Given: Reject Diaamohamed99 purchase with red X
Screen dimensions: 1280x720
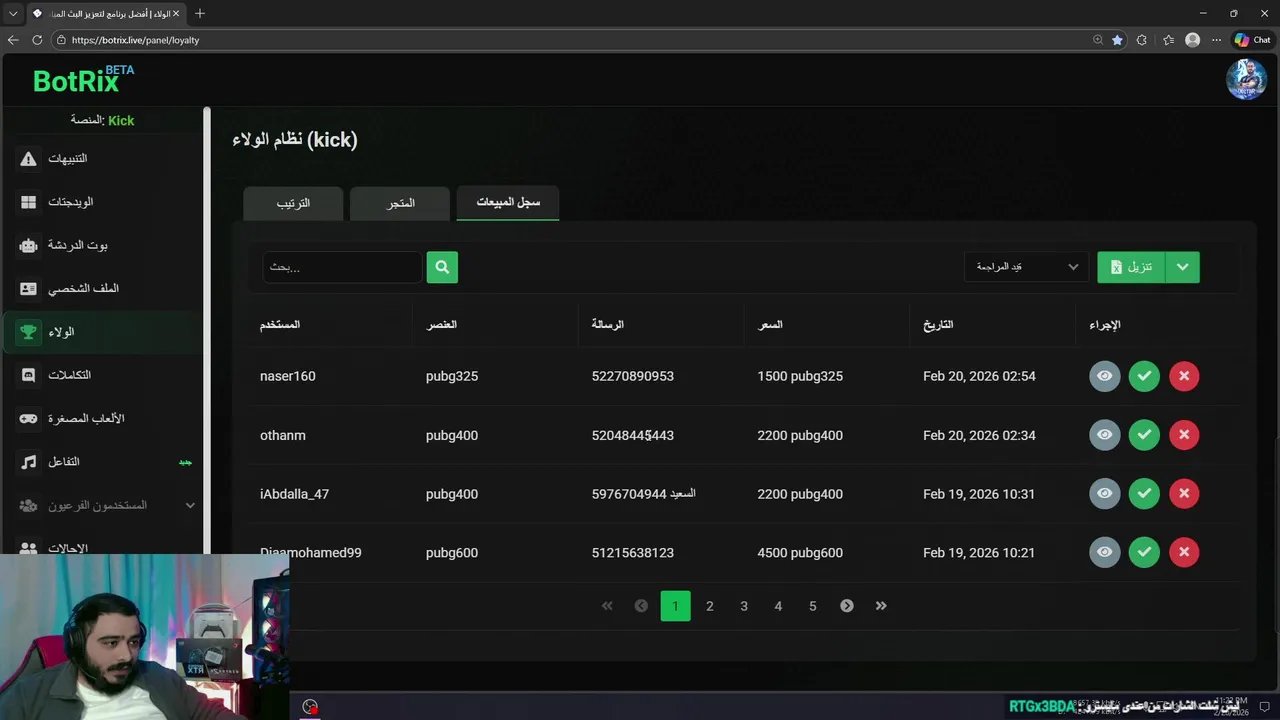Looking at the screenshot, I should (1184, 552).
